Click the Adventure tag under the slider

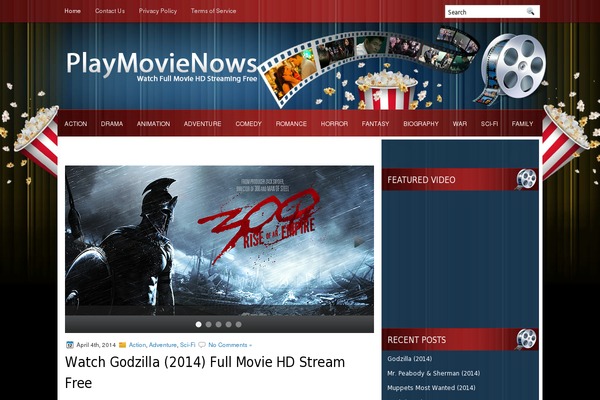[x=163, y=345]
